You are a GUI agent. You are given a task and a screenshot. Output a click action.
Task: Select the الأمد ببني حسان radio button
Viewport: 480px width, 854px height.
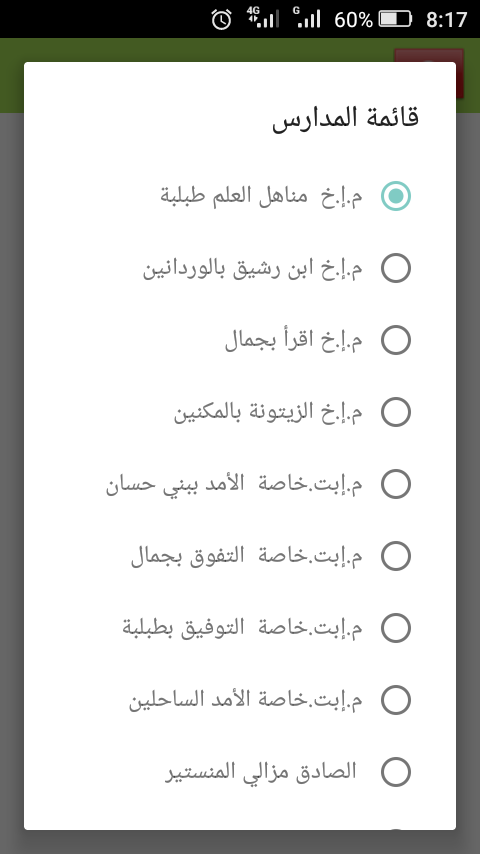click(x=396, y=484)
